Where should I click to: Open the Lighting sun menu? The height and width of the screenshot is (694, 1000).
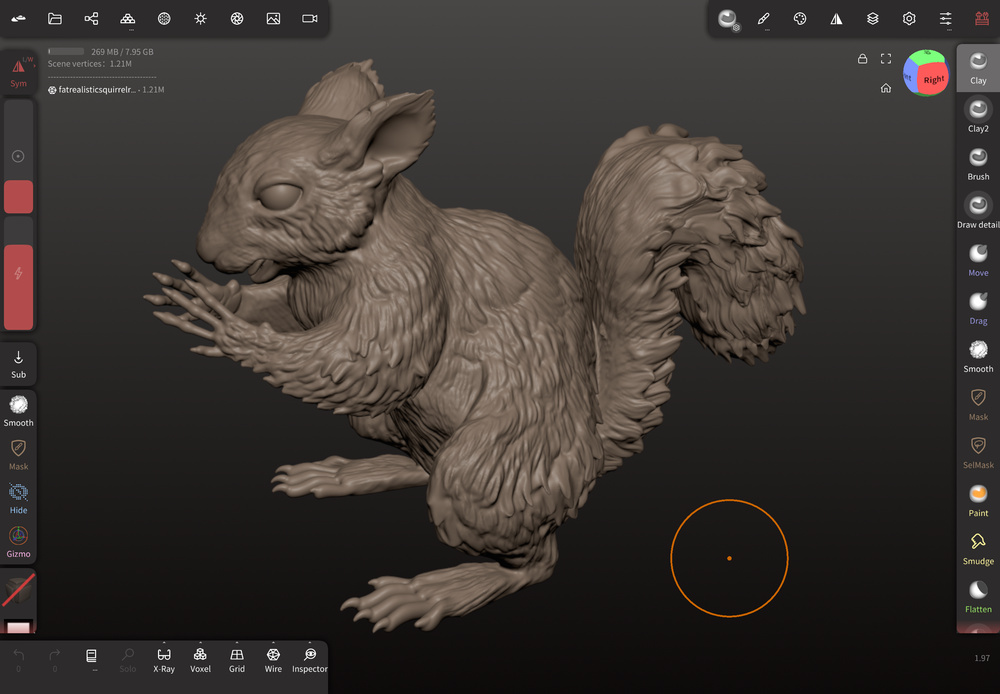pos(200,19)
